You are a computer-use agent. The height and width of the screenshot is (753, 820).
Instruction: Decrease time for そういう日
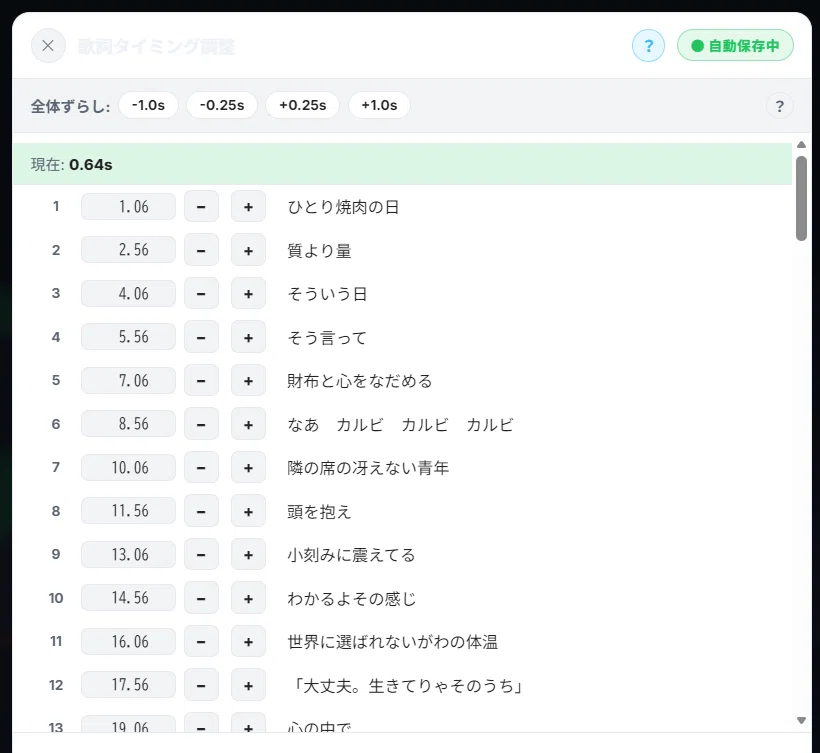(201, 294)
